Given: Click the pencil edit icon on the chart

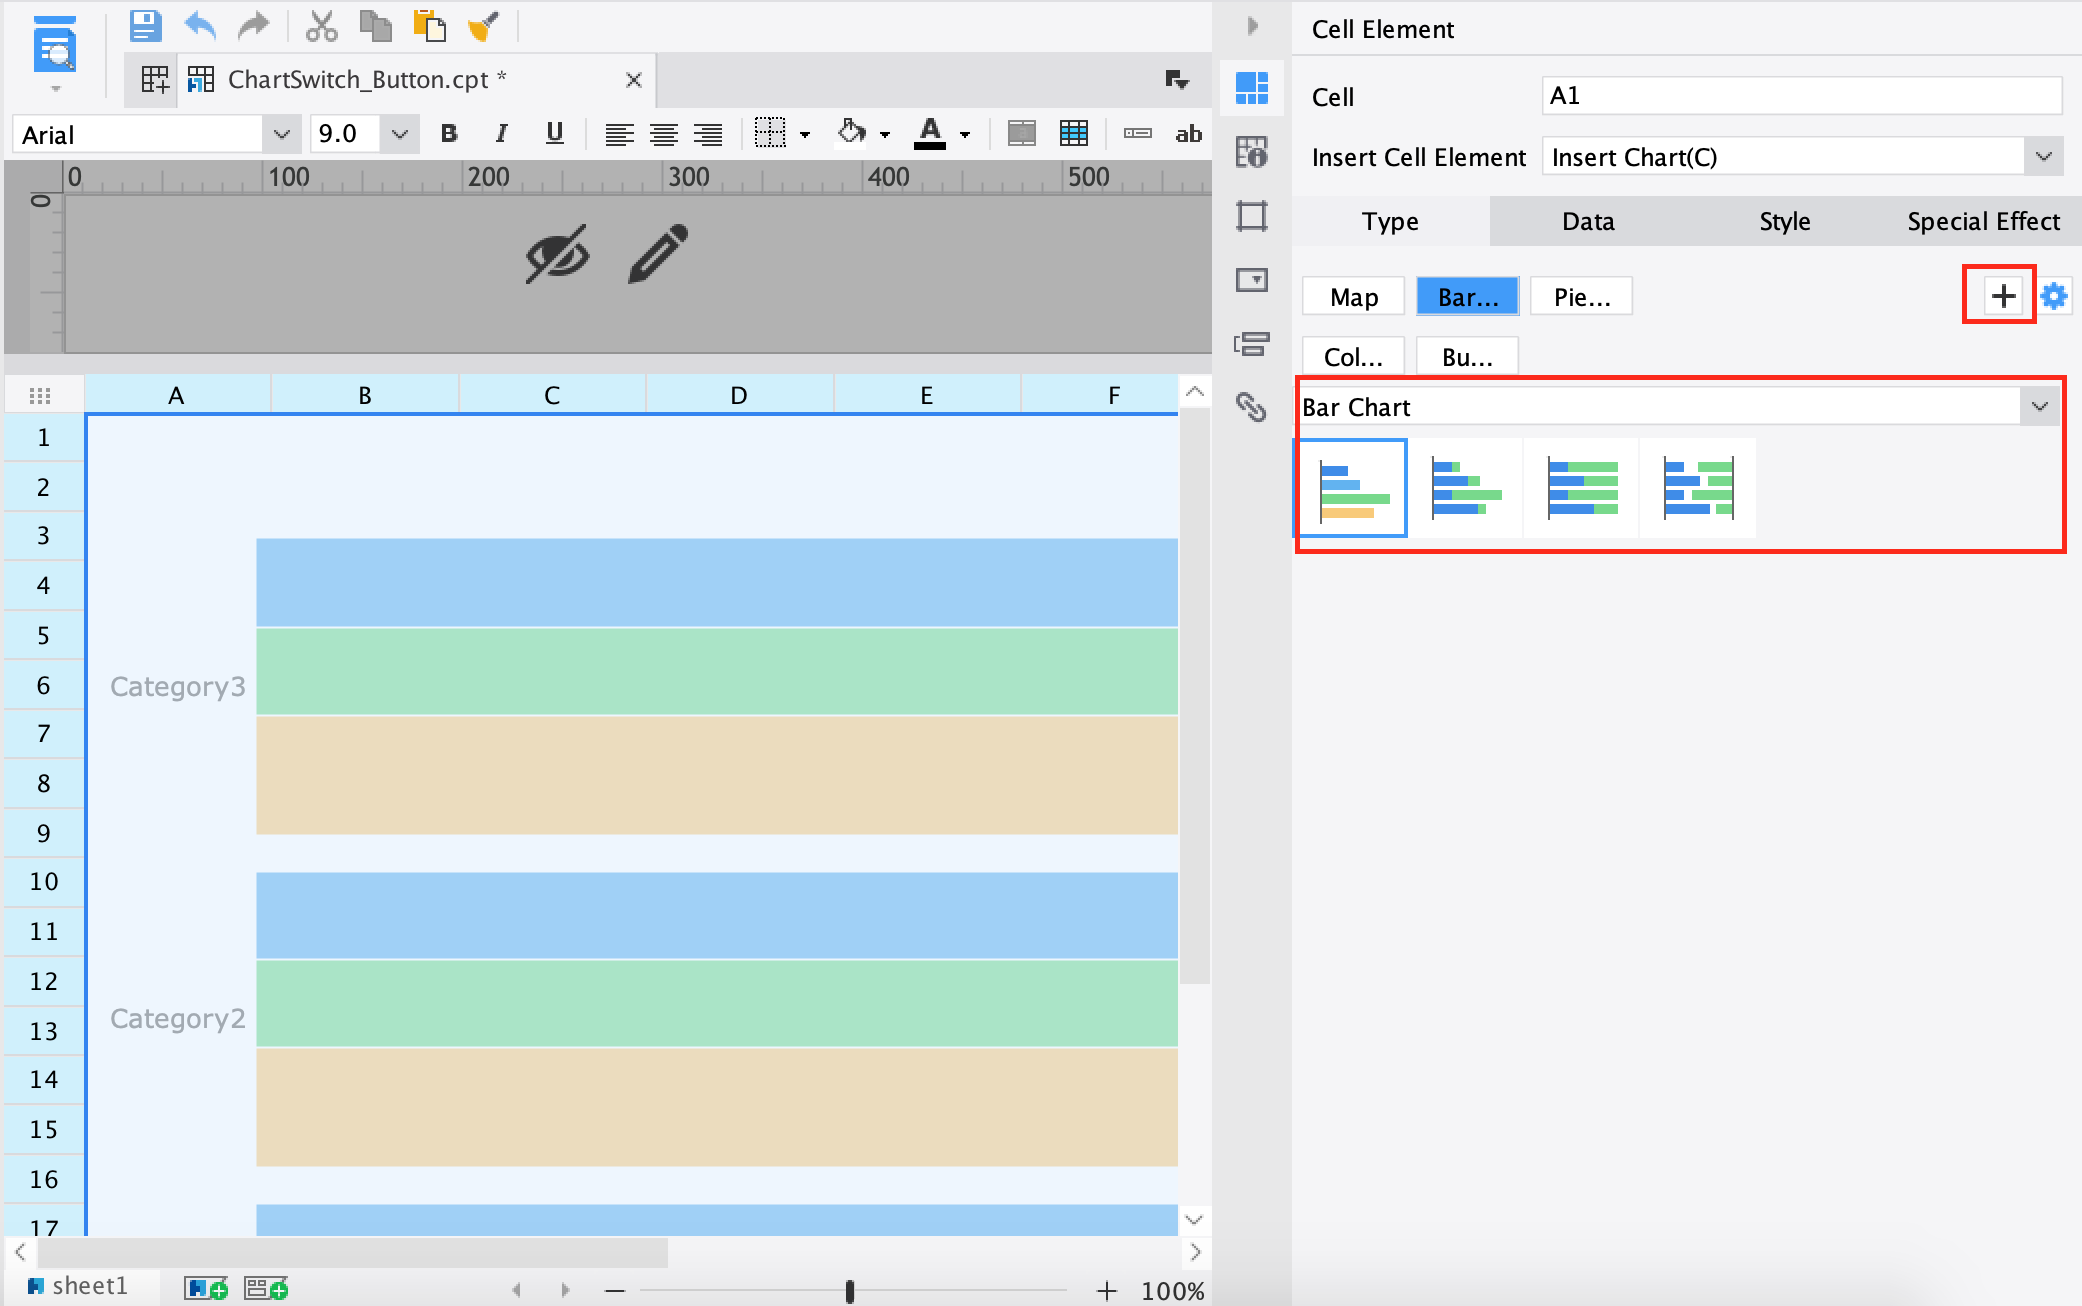Looking at the screenshot, I should (x=658, y=254).
